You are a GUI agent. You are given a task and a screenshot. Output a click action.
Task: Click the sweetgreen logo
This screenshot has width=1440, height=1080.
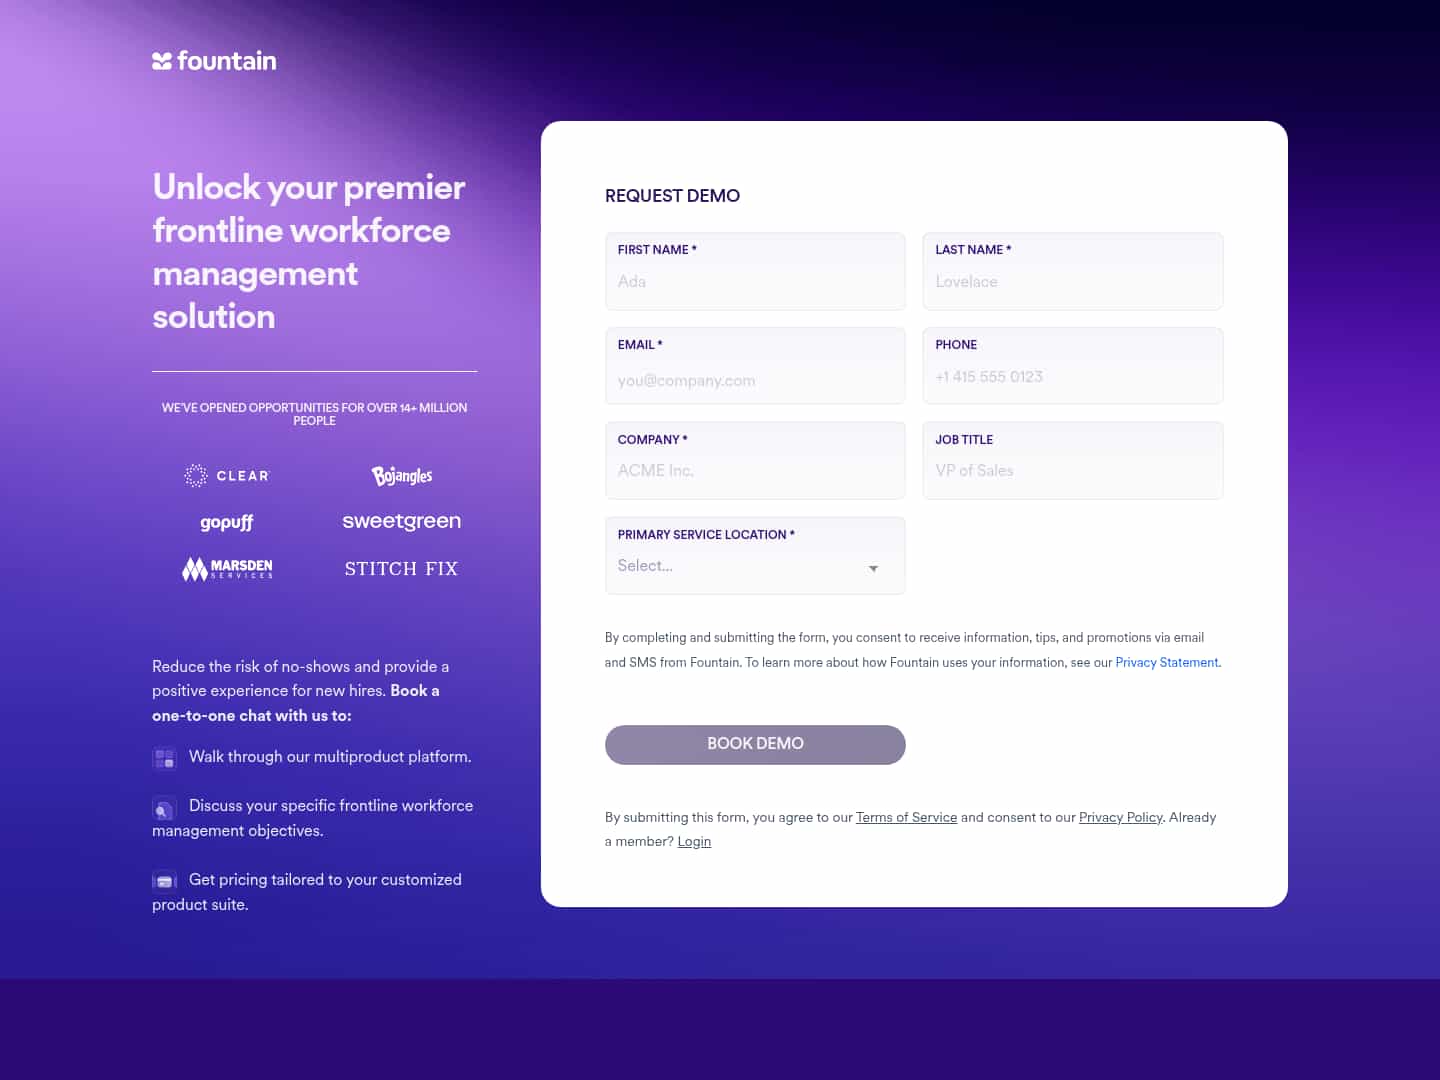pyautogui.click(x=401, y=521)
